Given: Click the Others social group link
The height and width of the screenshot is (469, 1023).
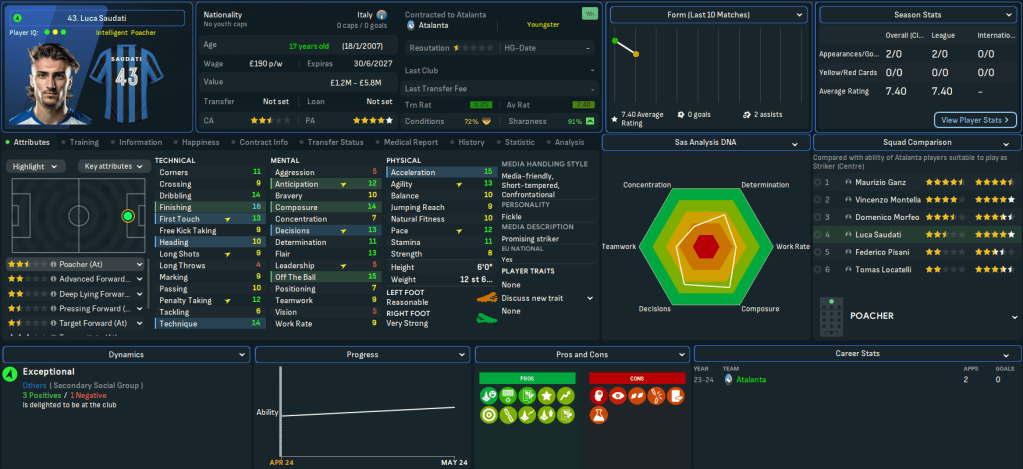Looking at the screenshot, I should pyautogui.click(x=33, y=385).
